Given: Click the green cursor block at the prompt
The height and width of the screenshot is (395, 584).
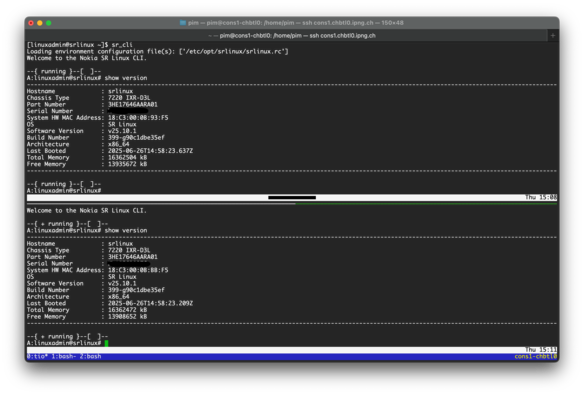Looking at the screenshot, I should pyautogui.click(x=107, y=343).
